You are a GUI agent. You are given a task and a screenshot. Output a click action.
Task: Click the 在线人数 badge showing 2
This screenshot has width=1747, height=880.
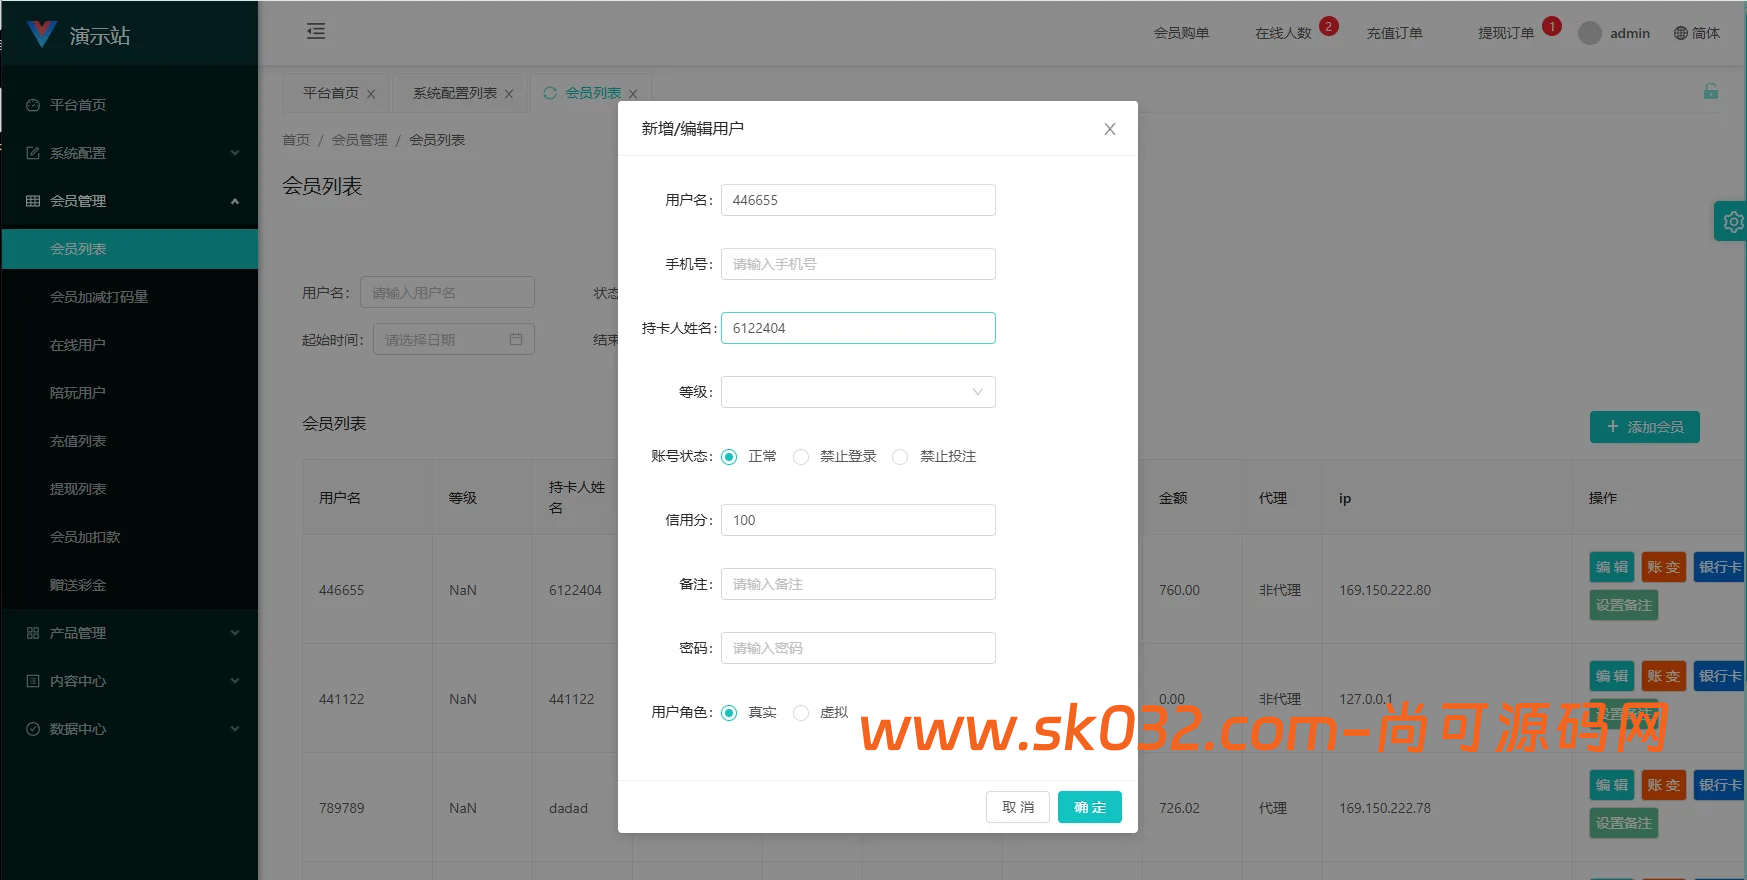tap(1328, 26)
